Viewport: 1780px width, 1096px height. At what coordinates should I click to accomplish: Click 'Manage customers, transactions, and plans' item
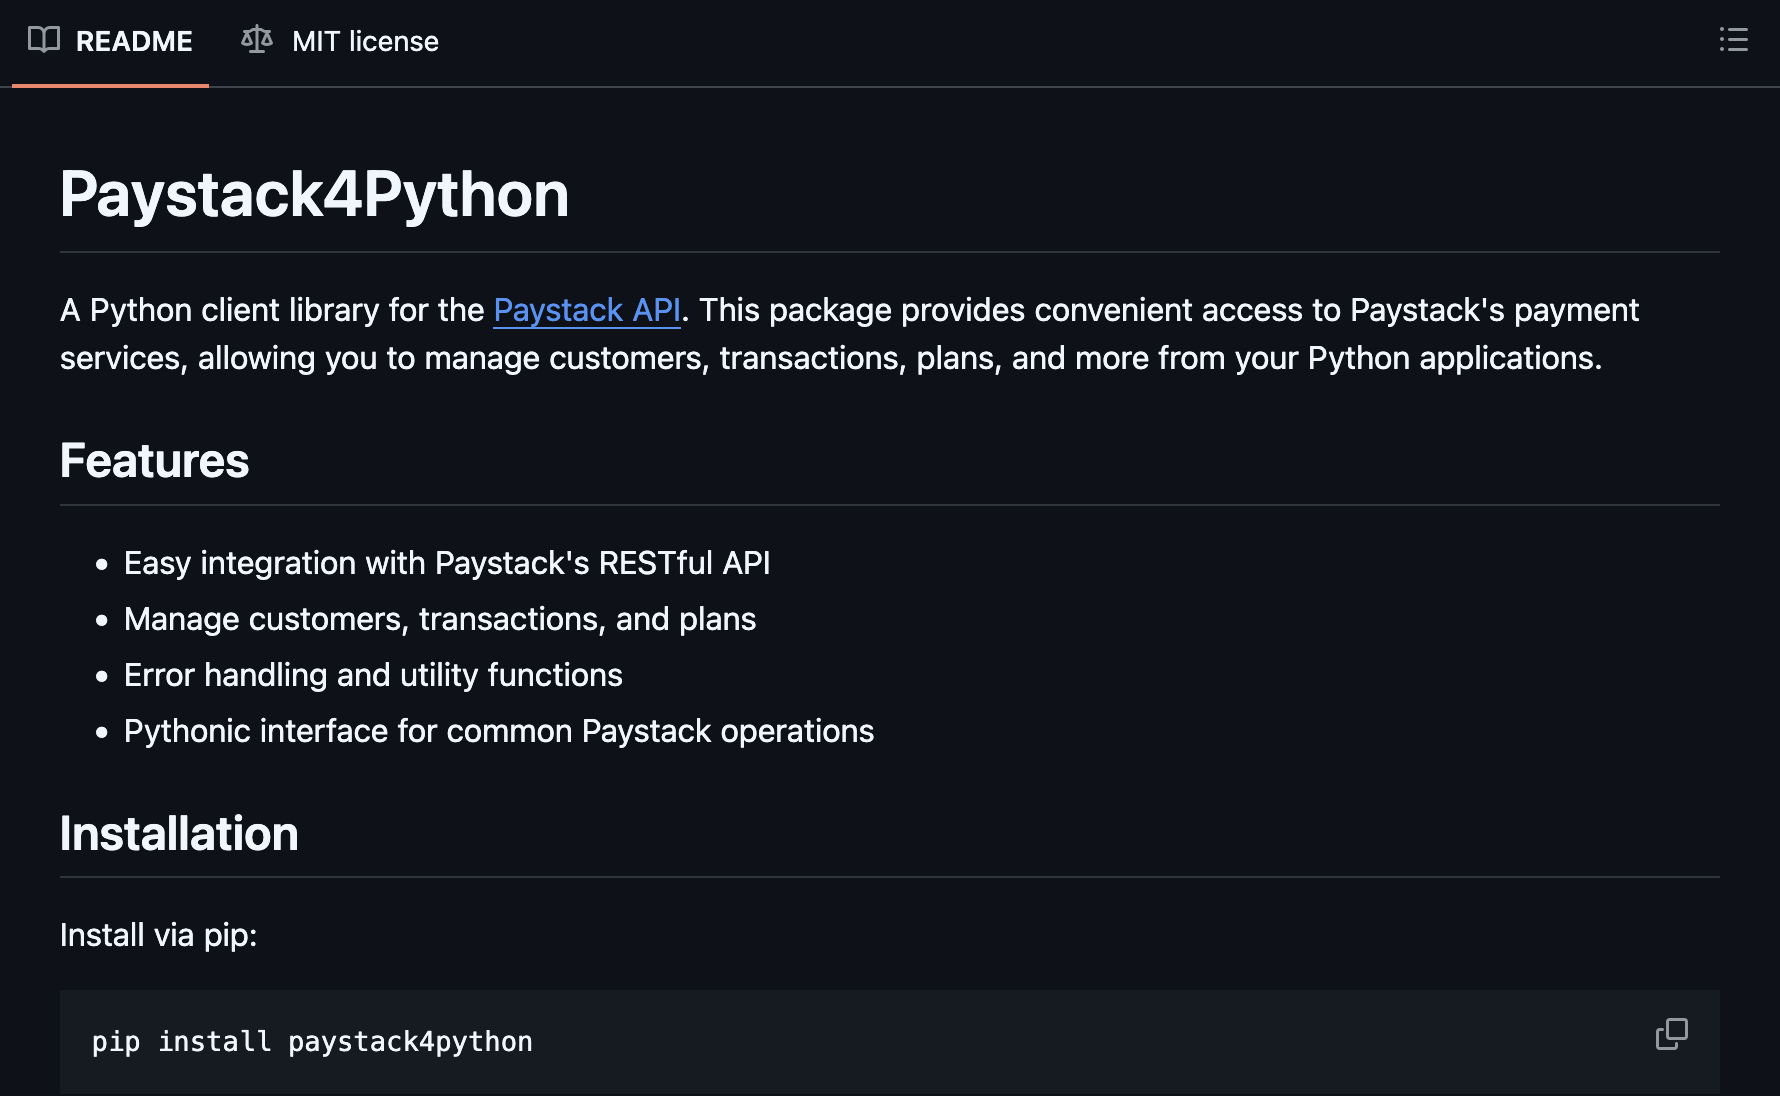tap(439, 620)
